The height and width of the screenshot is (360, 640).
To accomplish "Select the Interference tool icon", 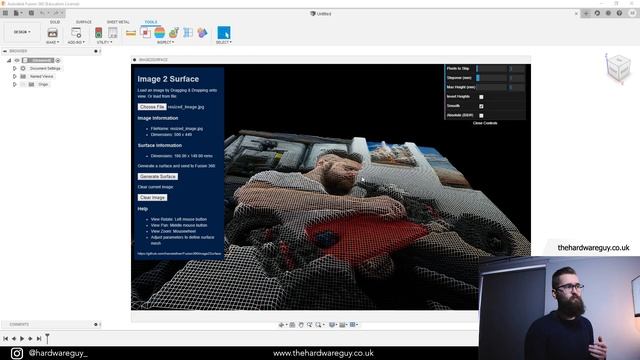I will click(145, 33).
